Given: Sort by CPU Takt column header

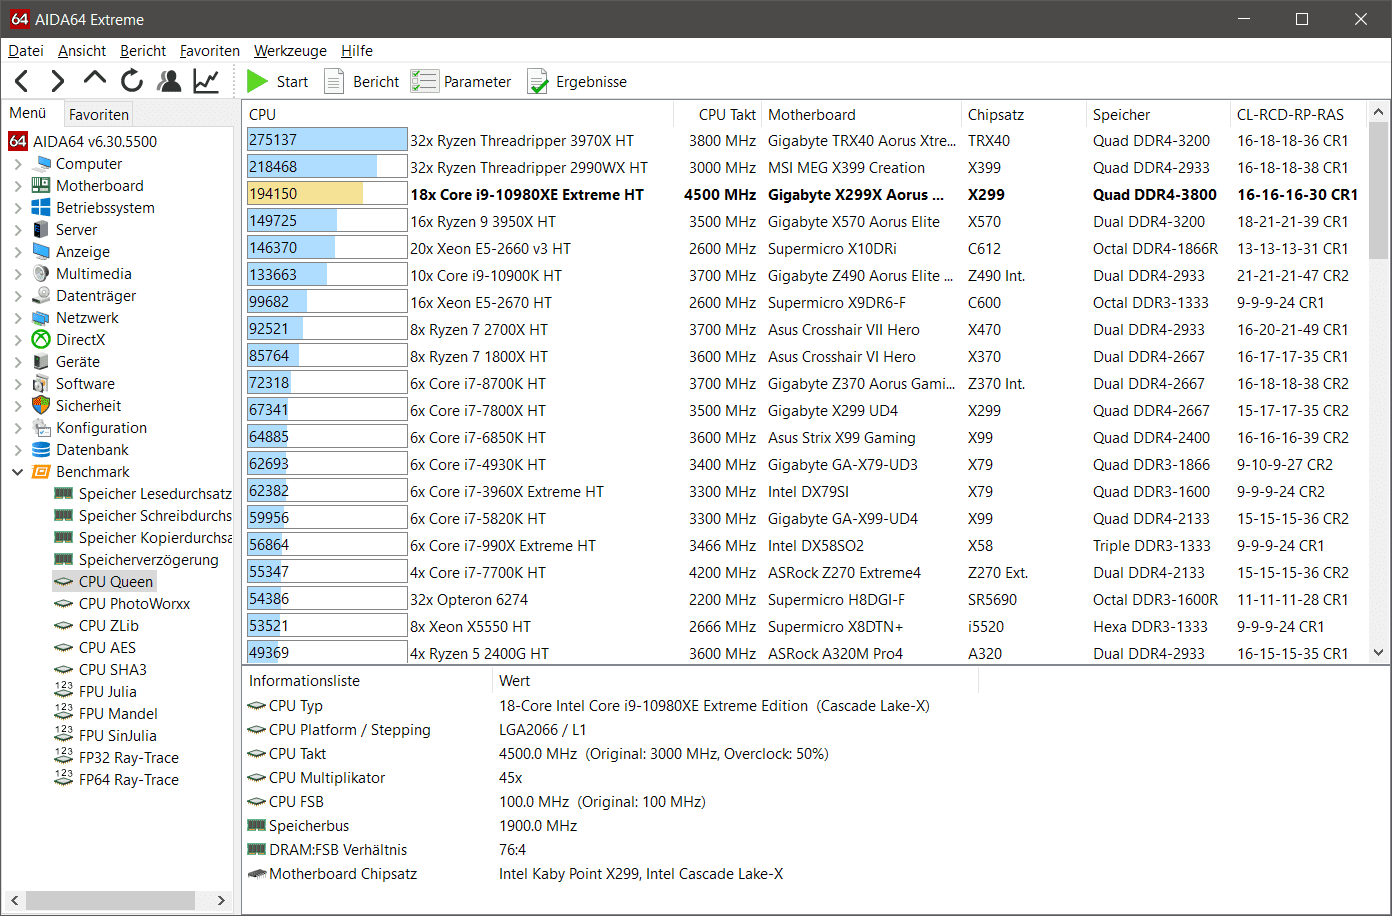Looking at the screenshot, I should 718,114.
